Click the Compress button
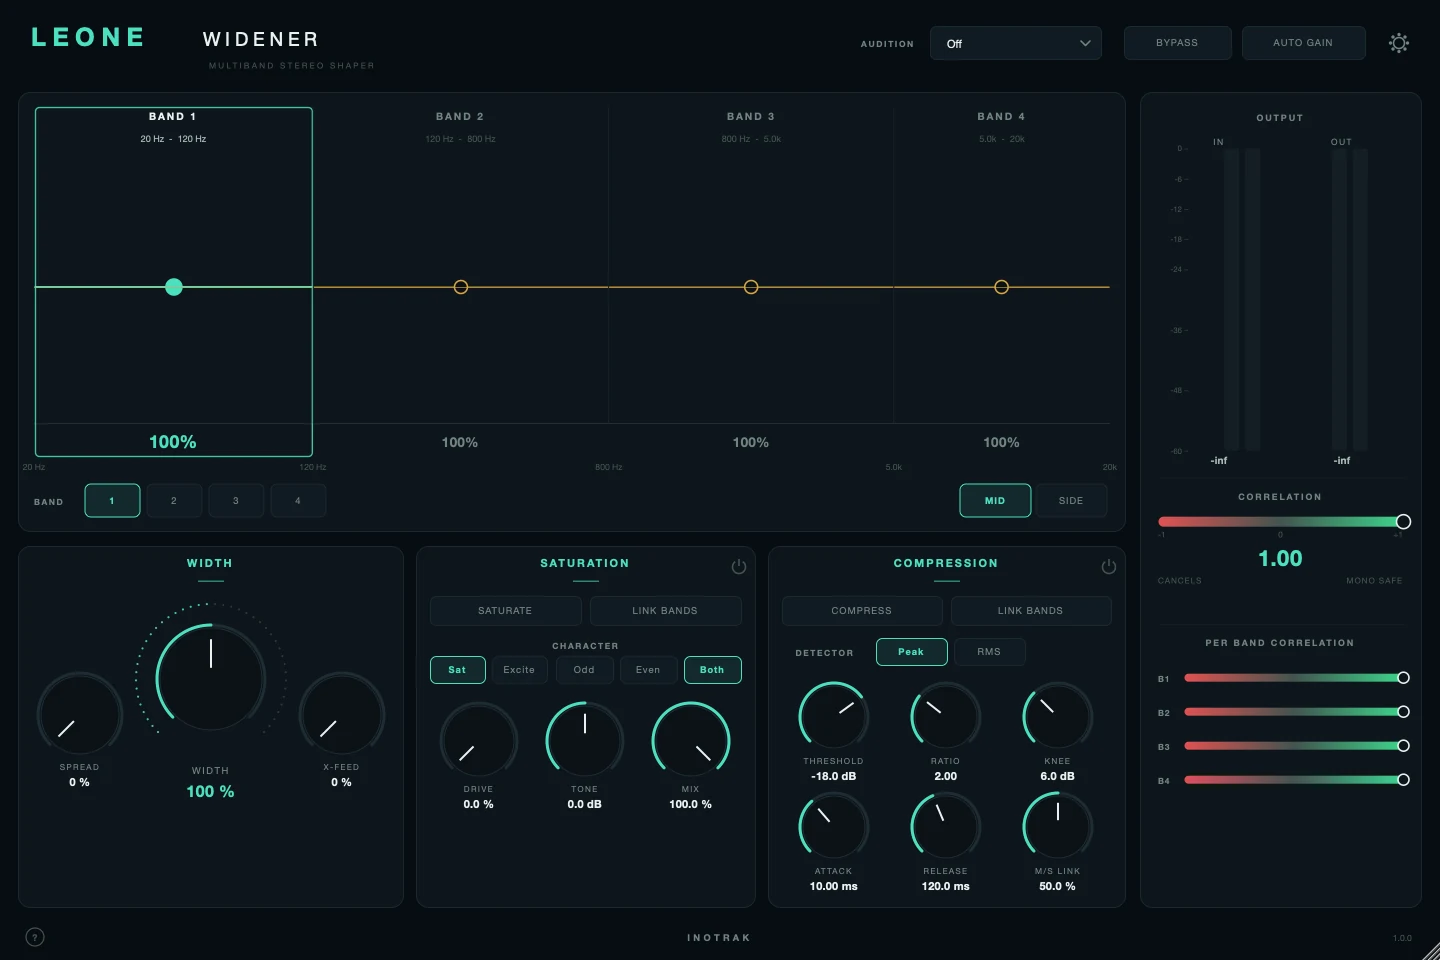 coord(861,611)
